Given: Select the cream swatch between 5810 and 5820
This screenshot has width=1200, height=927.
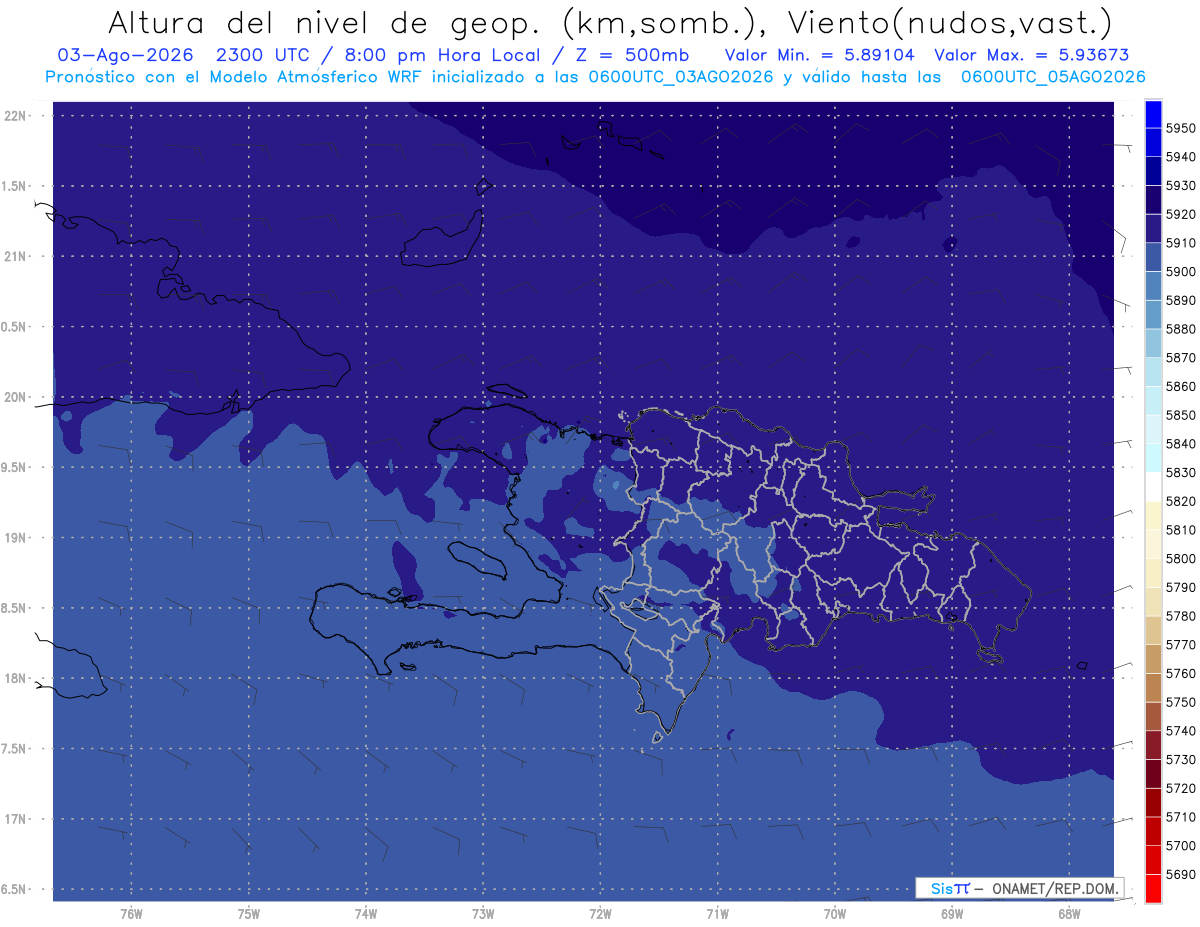Looking at the screenshot, I should (x=1153, y=515).
